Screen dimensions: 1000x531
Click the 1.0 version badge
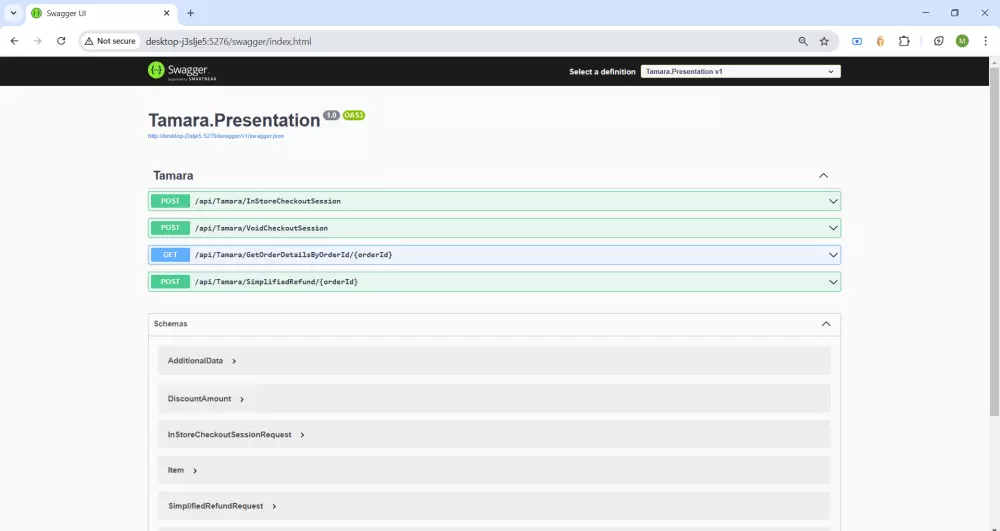point(331,115)
